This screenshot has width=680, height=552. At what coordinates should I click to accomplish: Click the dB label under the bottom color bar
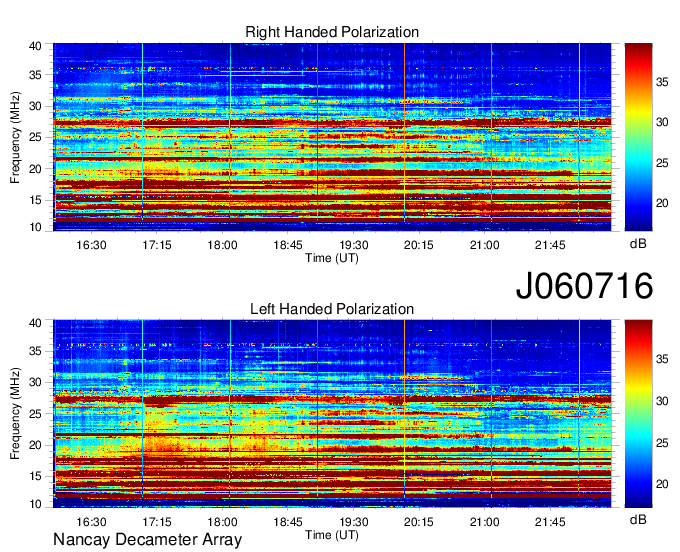[x=638, y=519]
